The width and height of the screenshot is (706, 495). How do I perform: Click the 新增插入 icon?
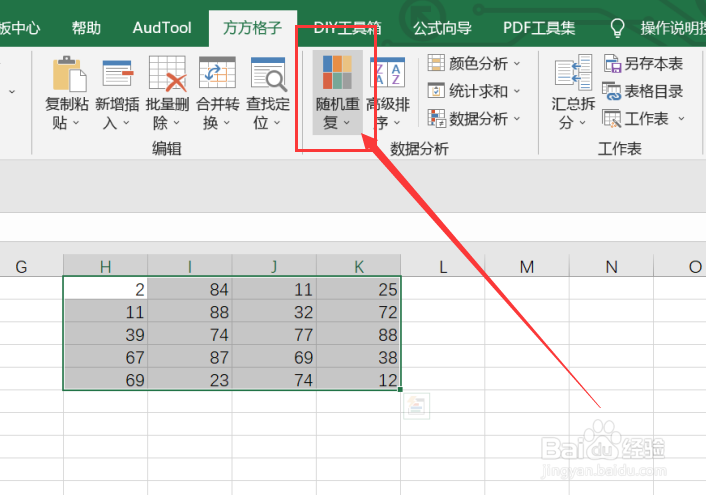(118, 73)
